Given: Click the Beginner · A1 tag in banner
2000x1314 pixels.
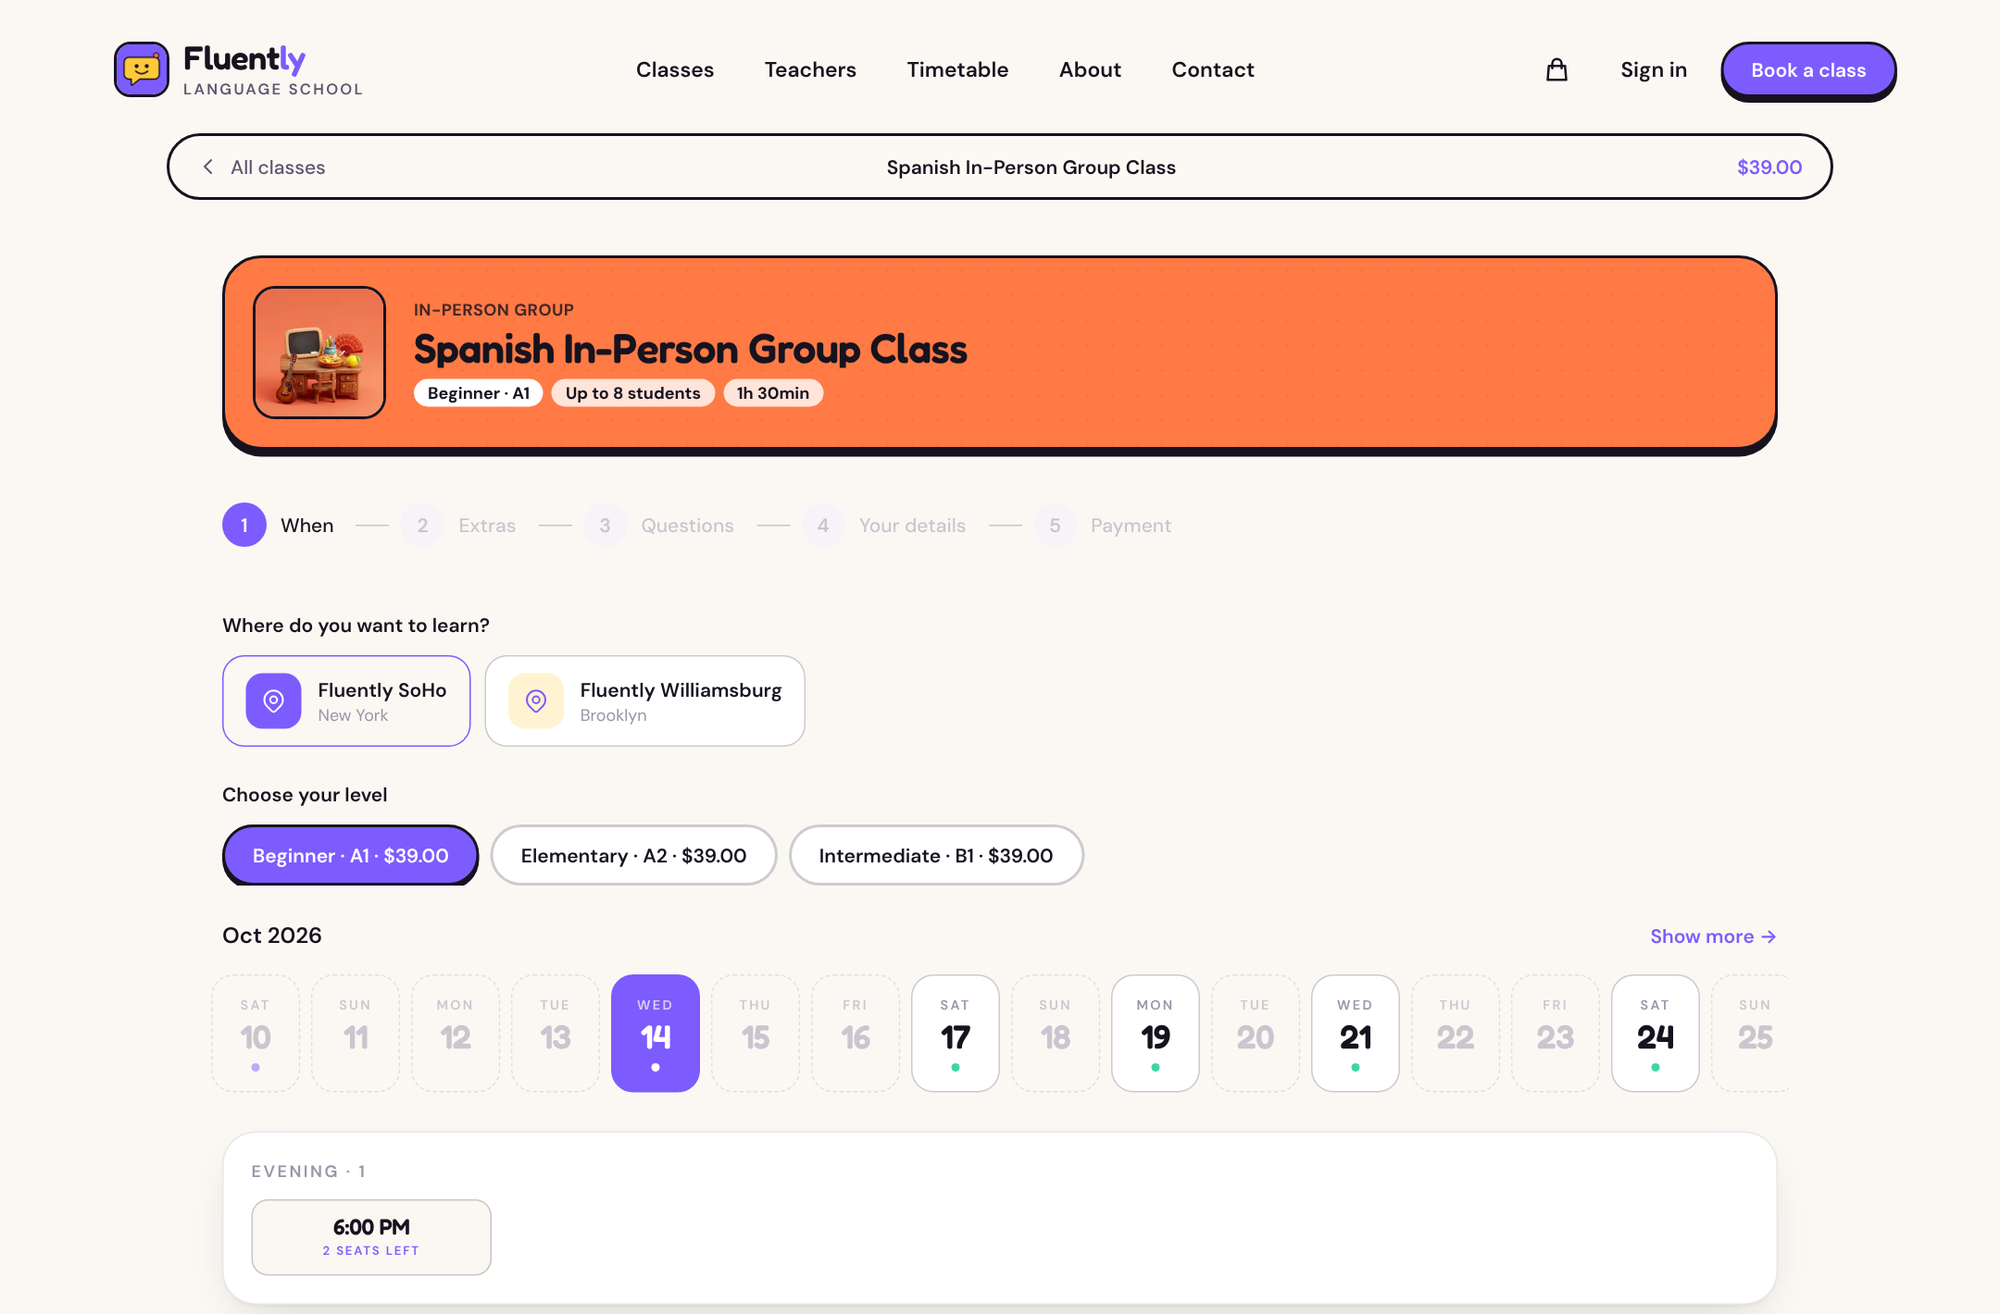Looking at the screenshot, I should 478,393.
